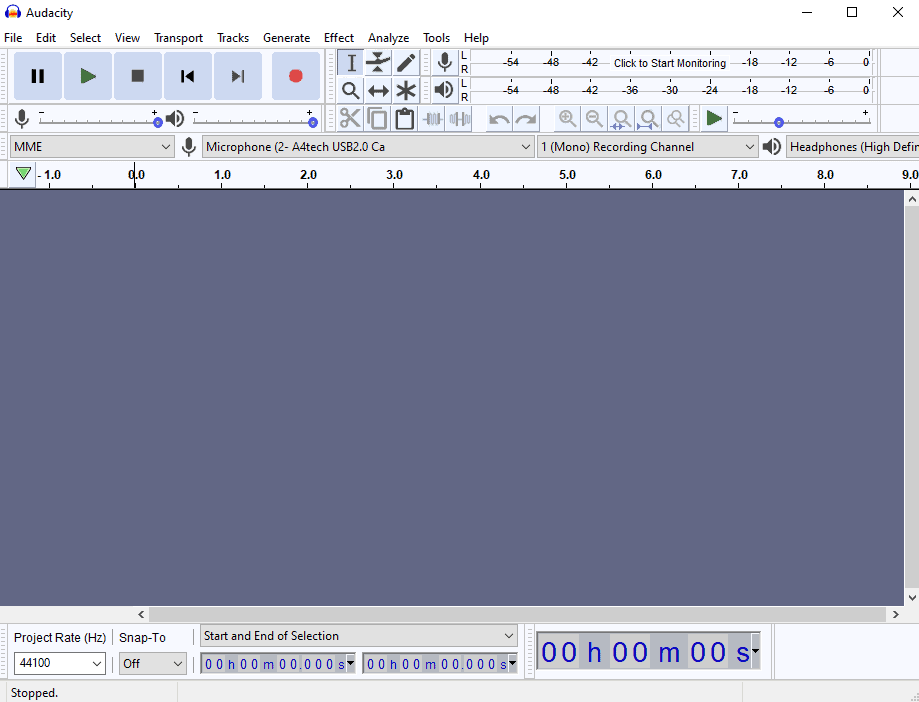
Task: Click the Paste clipboard icon
Action: click(404, 119)
